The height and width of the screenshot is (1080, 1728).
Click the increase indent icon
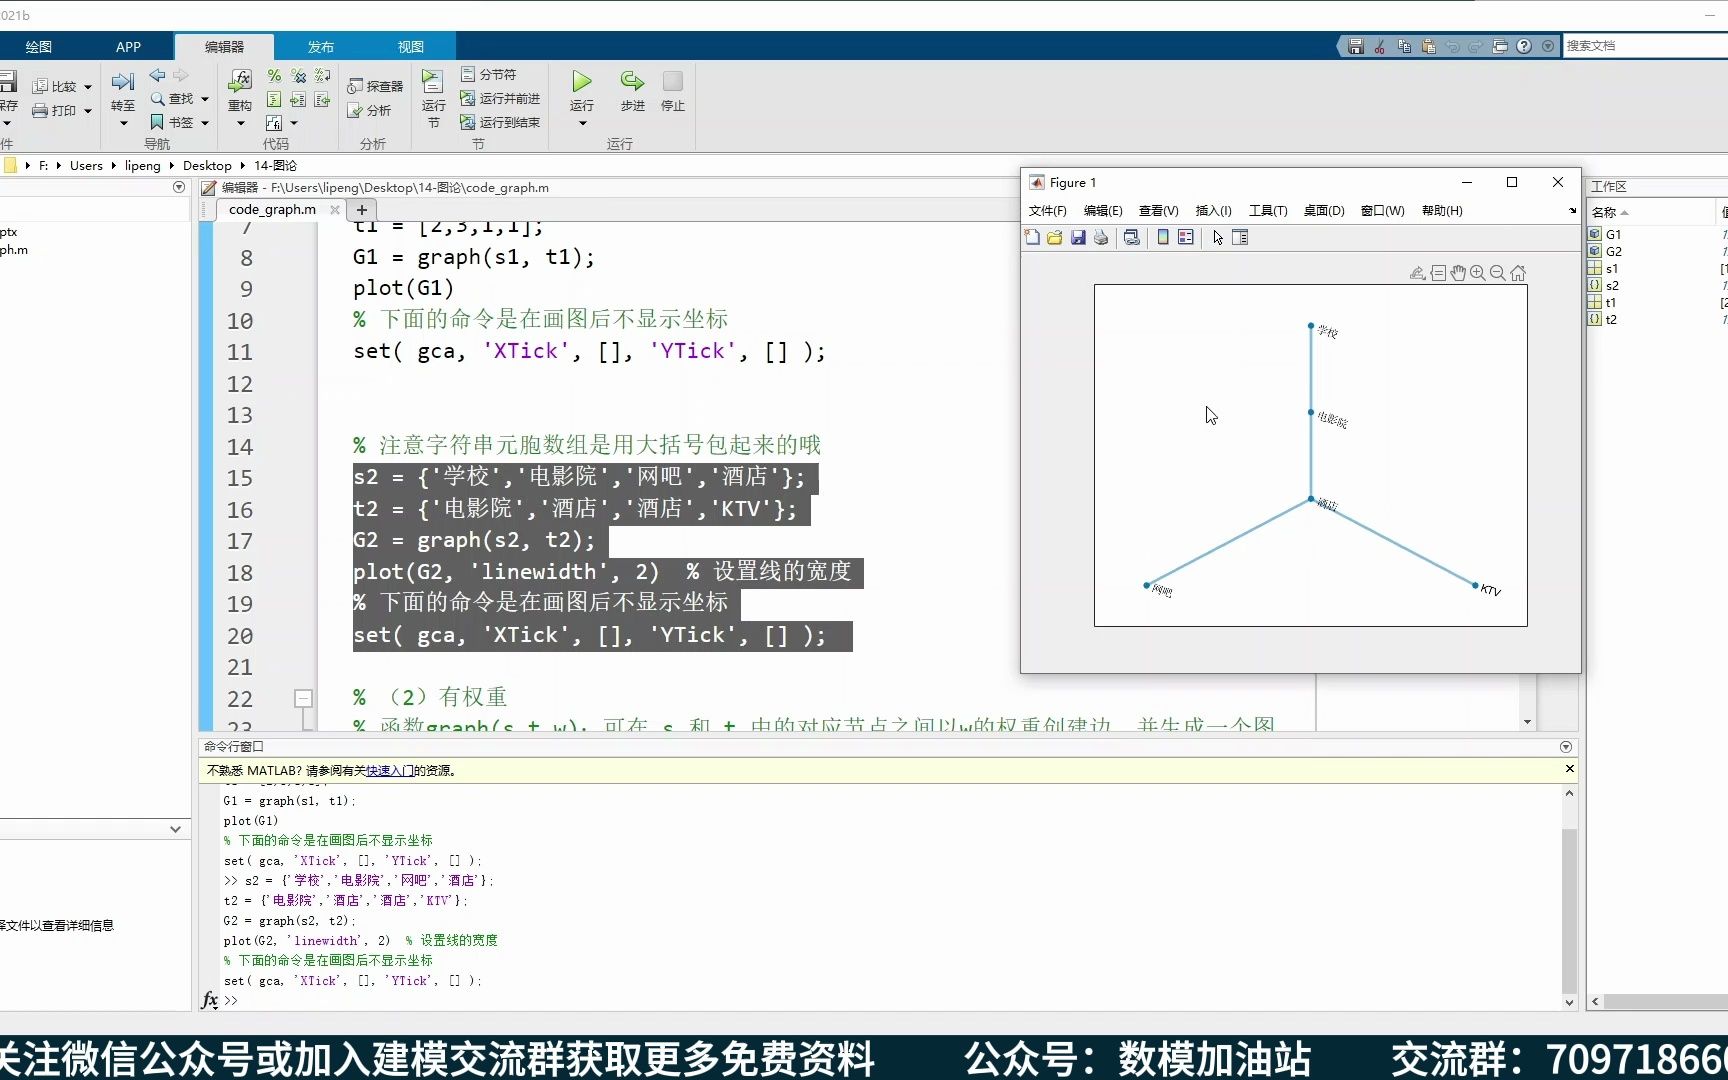[x=298, y=100]
